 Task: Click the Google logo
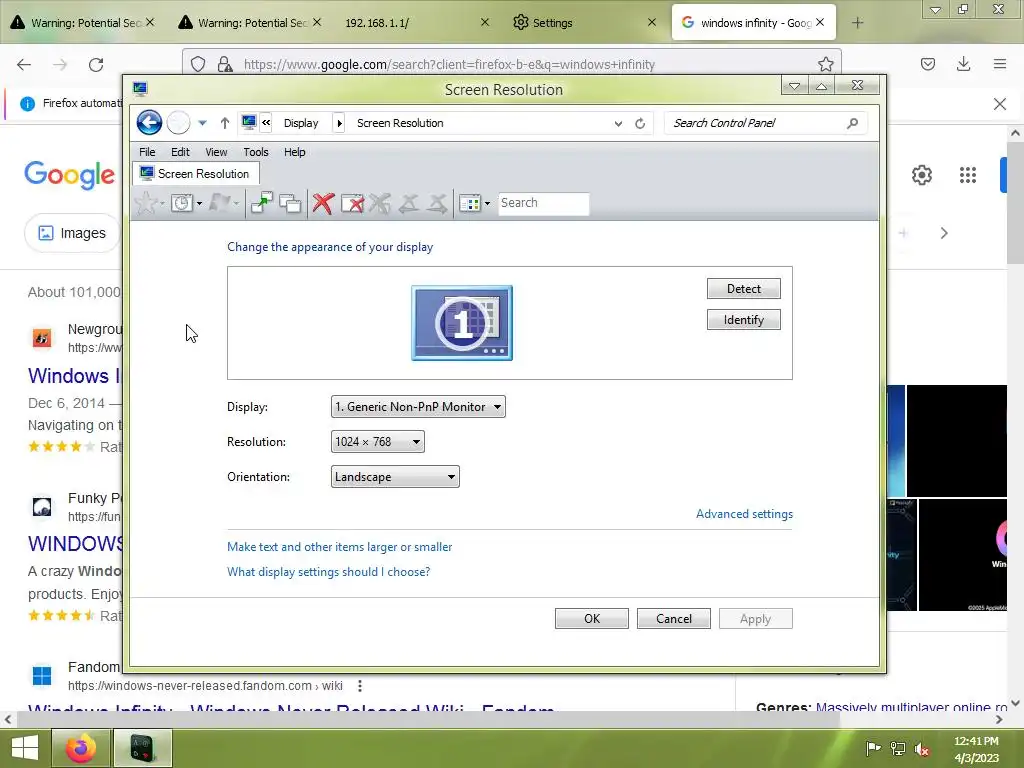click(69, 175)
